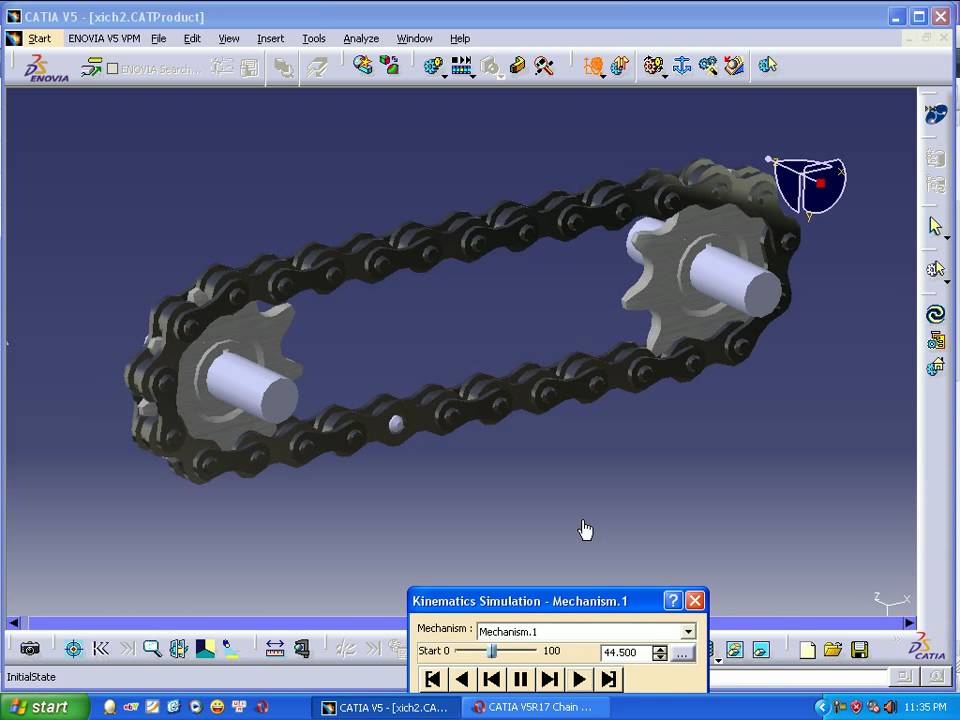Screen dimensions: 960x720
Task: Expand the dropdown arrow beside the blue gear icon
Action: [x=444, y=77]
